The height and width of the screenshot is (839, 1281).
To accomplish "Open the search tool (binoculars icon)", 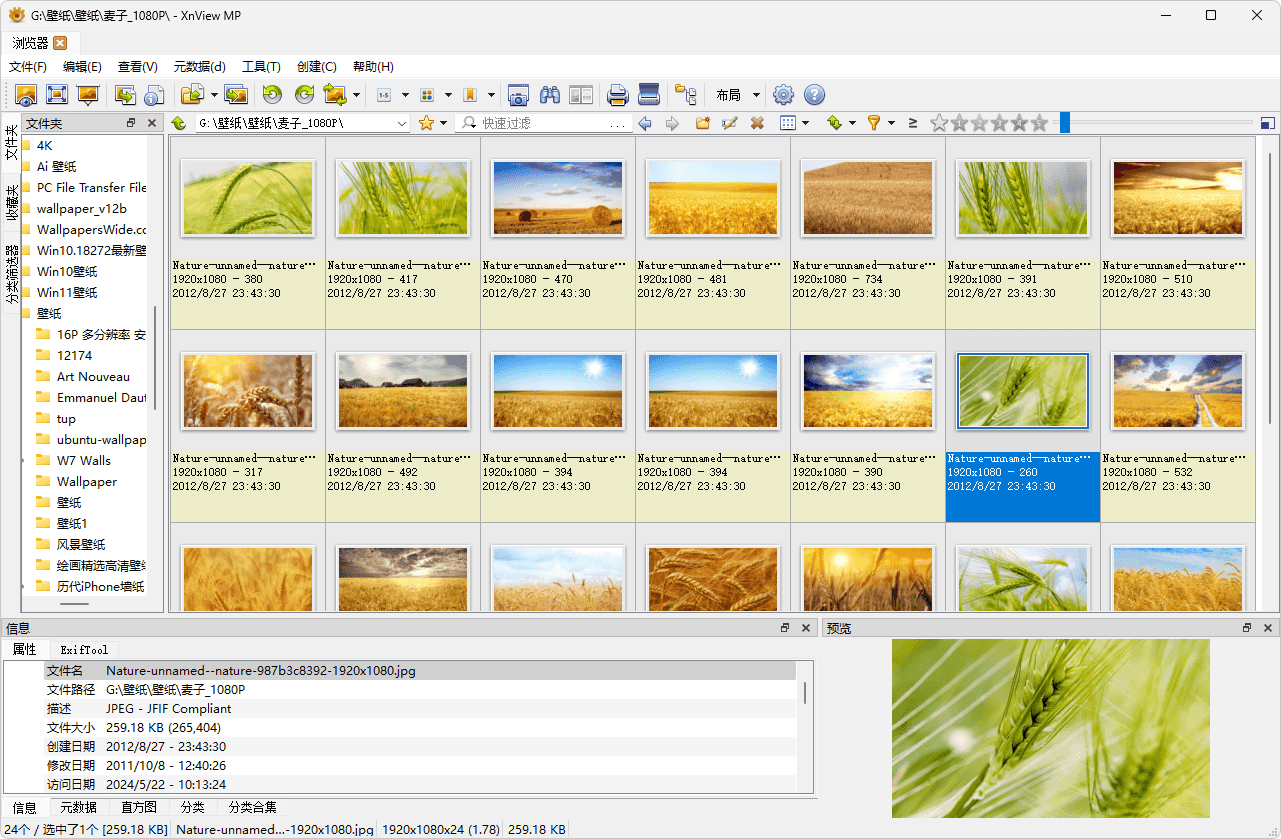I will click(550, 94).
